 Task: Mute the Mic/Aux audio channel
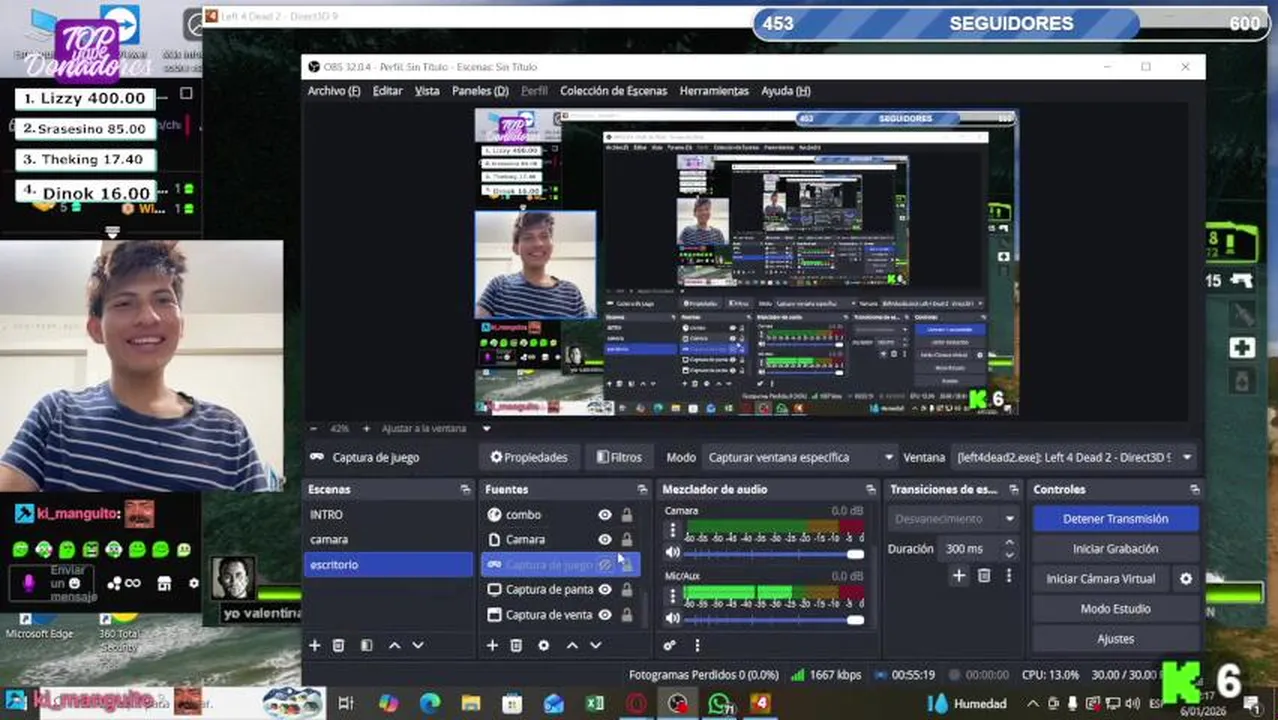pyautogui.click(x=673, y=619)
